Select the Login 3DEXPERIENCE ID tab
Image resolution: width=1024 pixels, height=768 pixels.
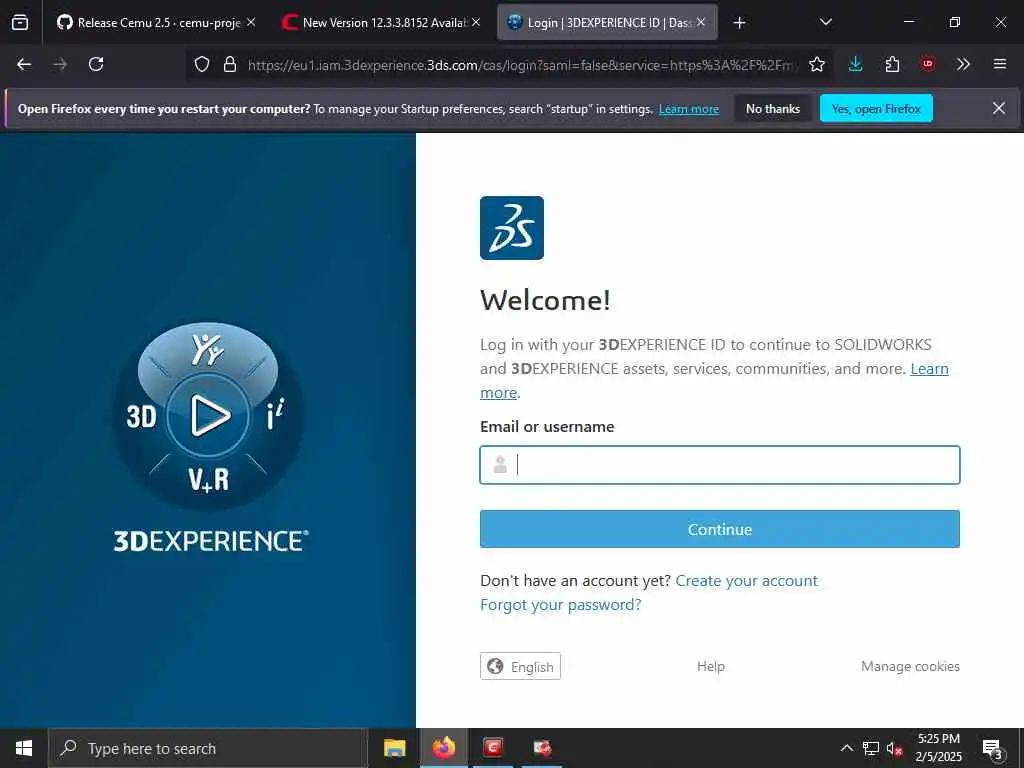(607, 22)
